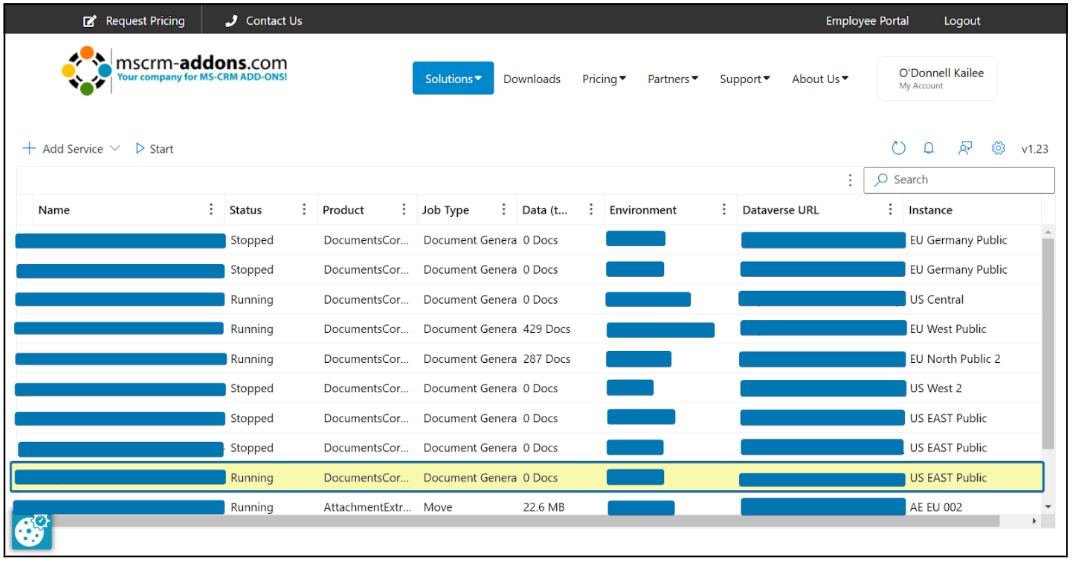Viewport: 1074px width, 562px height.
Task: Open Environment column options menu
Action: coord(724,210)
